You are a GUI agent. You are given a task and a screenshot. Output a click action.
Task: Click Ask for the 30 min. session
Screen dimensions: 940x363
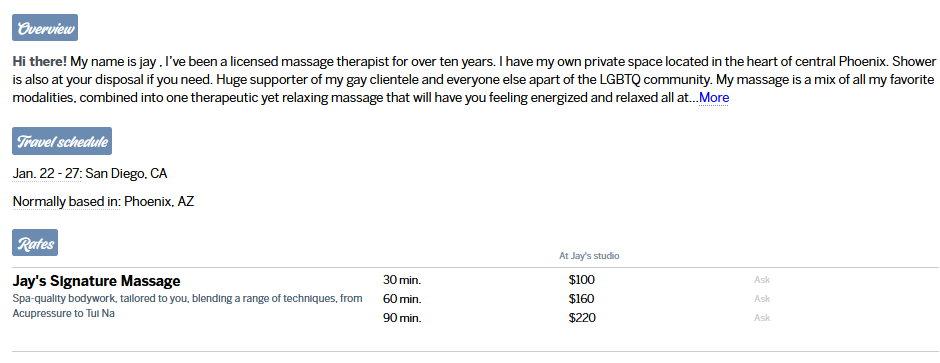pos(762,280)
